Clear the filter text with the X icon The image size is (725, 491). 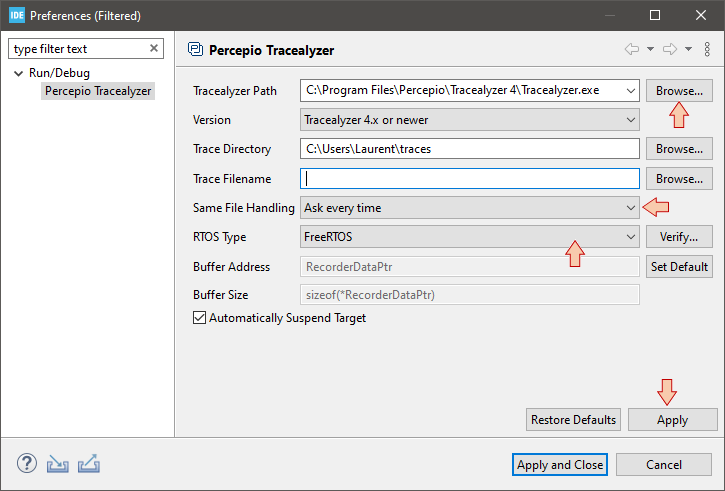click(154, 48)
